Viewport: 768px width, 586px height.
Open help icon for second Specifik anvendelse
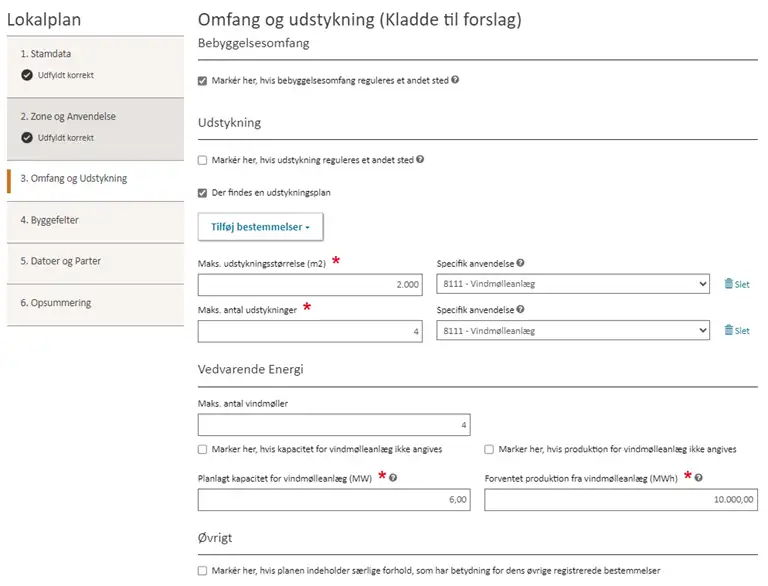[520, 309]
